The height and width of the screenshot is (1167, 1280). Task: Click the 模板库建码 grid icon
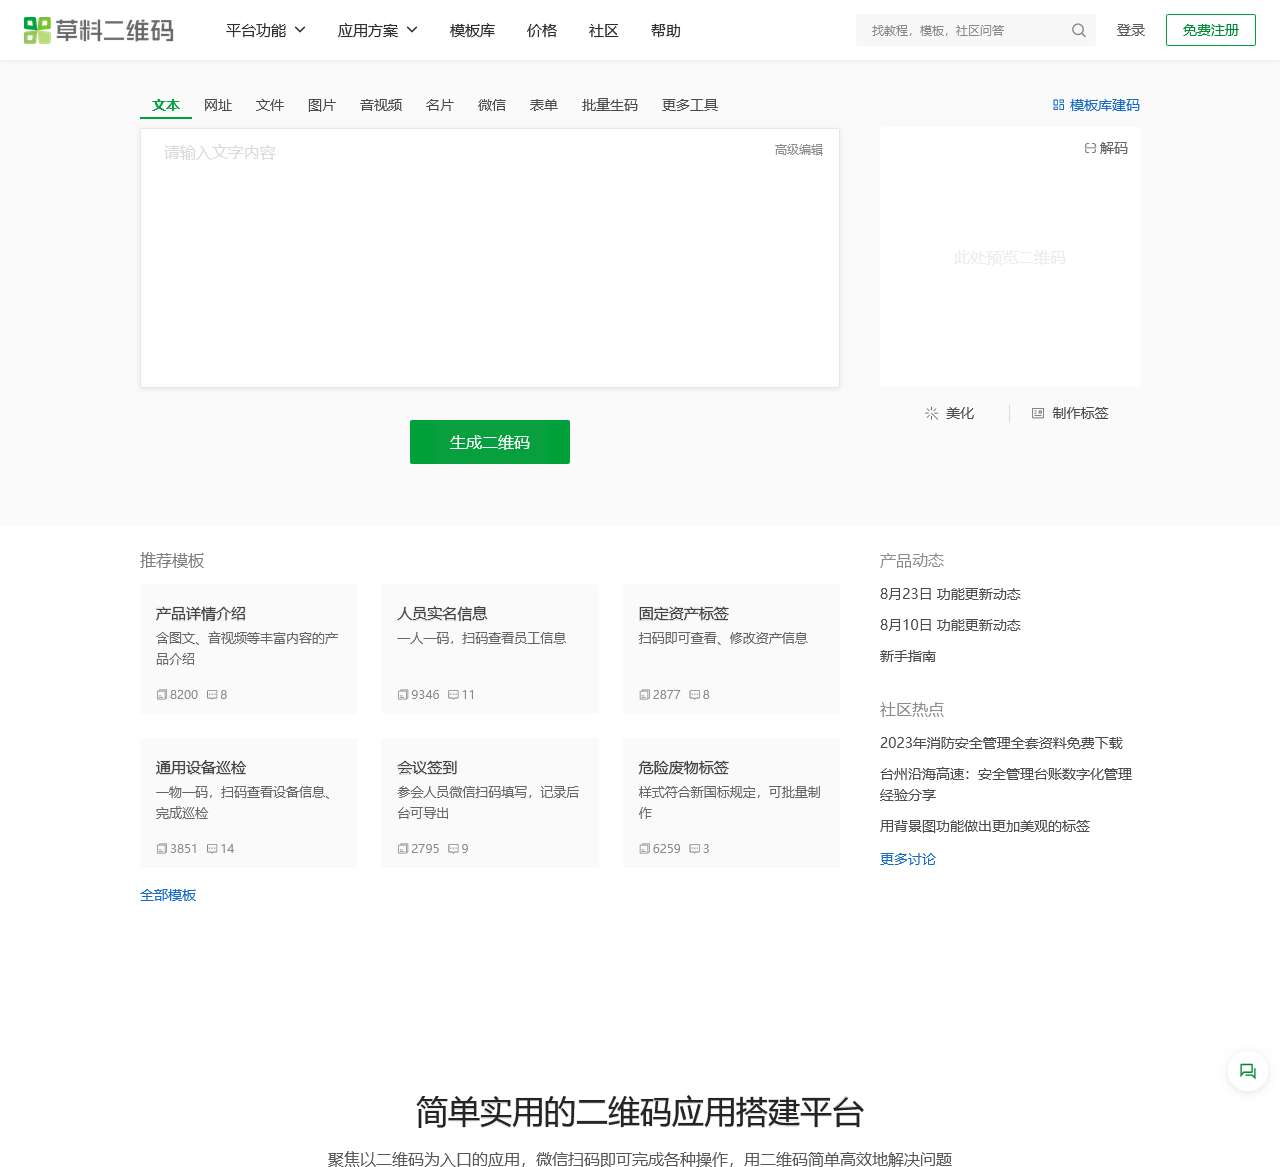pyautogui.click(x=1058, y=105)
